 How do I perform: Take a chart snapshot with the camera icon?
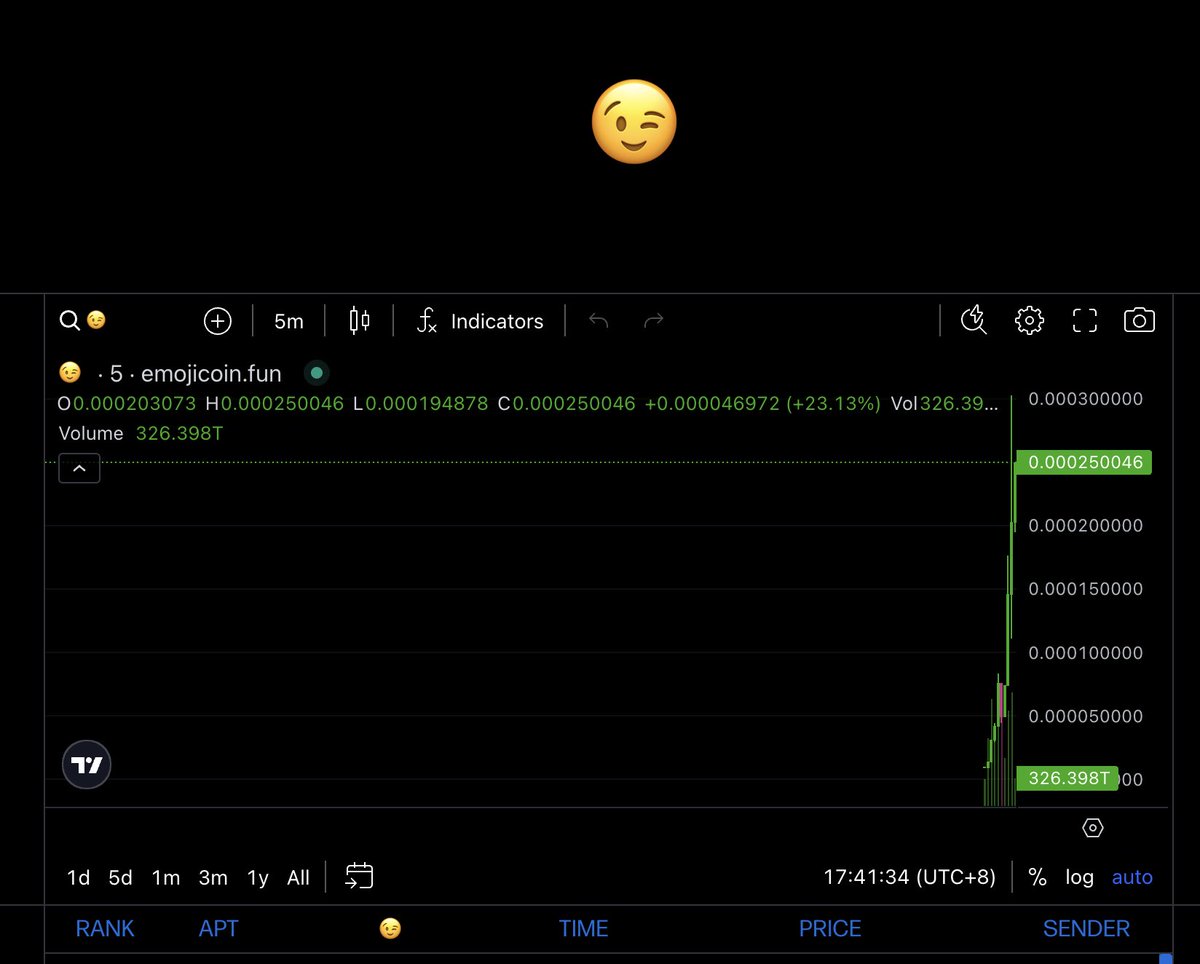point(1139,320)
